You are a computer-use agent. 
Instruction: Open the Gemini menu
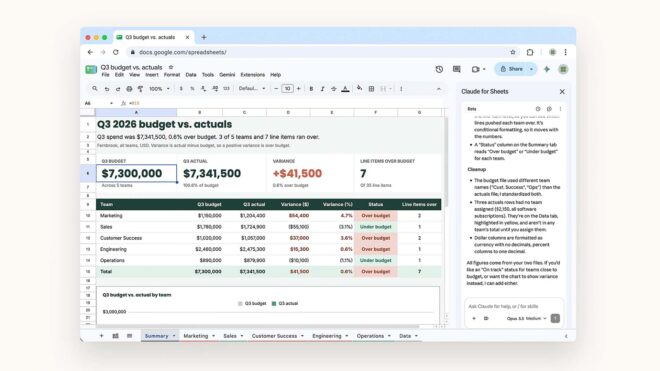click(227, 75)
